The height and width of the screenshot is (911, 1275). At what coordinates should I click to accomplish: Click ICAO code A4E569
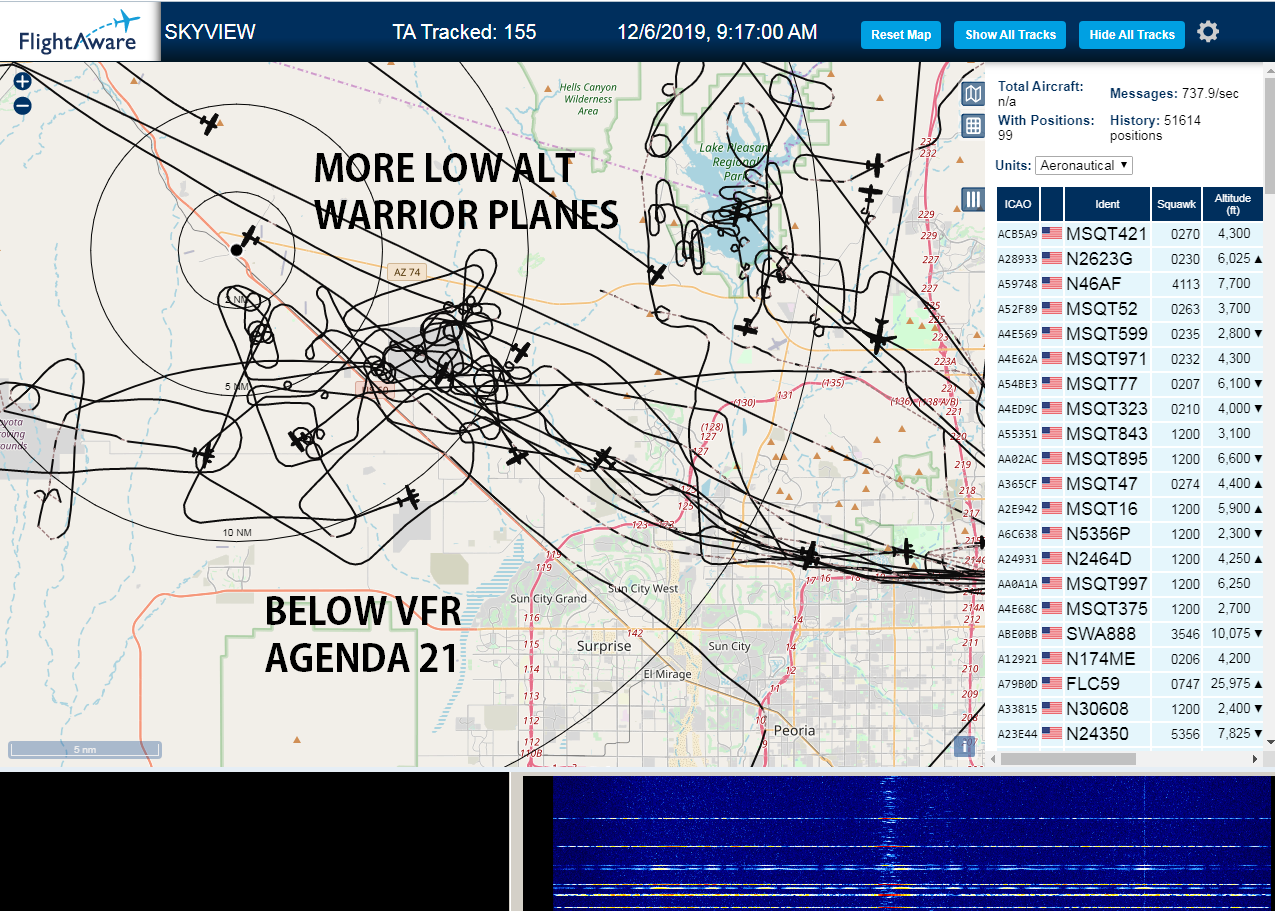[1017, 334]
